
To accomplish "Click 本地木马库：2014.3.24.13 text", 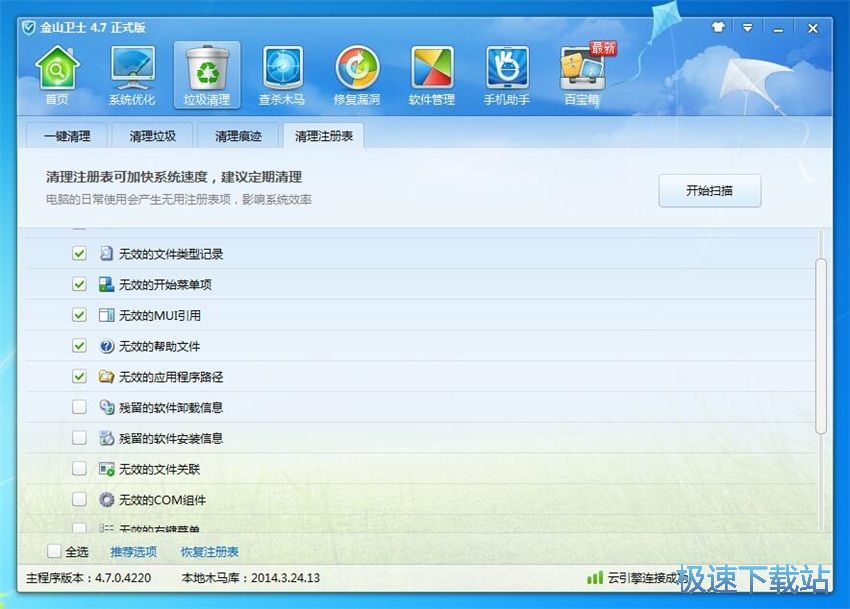I will (250, 578).
